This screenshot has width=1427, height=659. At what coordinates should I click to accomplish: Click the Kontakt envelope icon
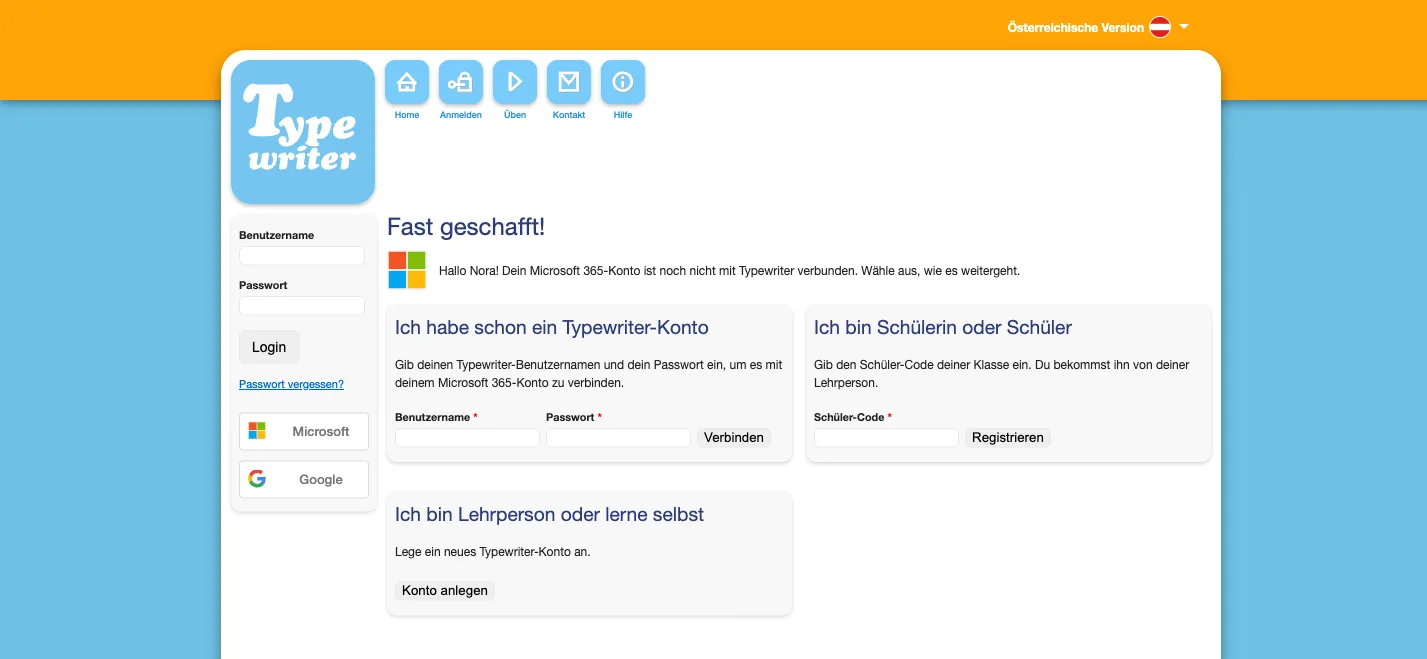click(569, 82)
